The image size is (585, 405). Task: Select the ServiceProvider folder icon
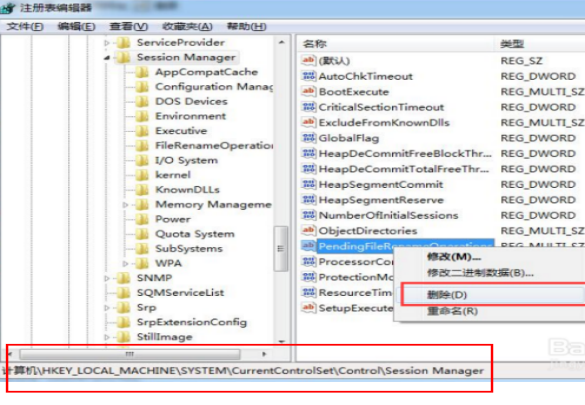123,43
